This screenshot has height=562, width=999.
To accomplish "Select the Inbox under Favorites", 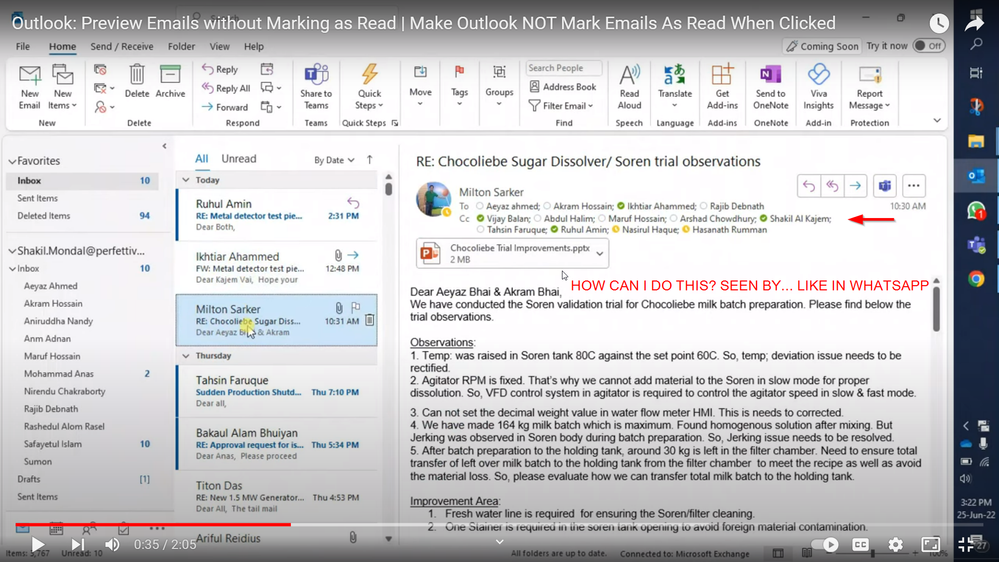I will (x=83, y=181).
